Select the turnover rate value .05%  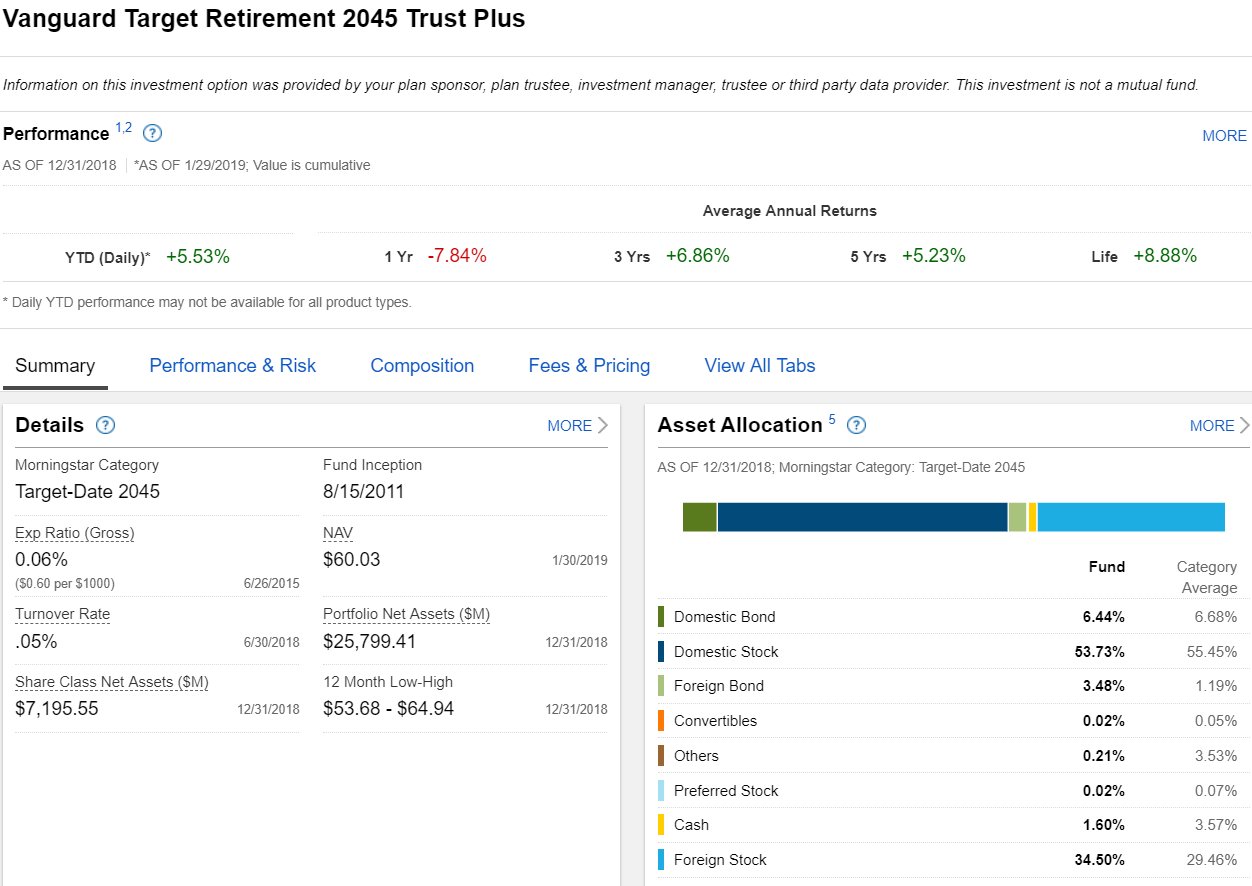(36, 642)
